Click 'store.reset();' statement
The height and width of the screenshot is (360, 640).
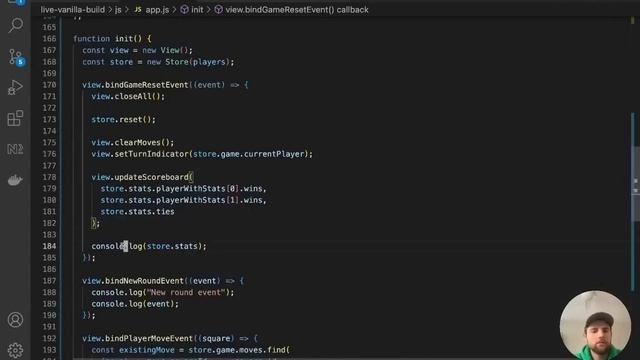(x=124, y=120)
